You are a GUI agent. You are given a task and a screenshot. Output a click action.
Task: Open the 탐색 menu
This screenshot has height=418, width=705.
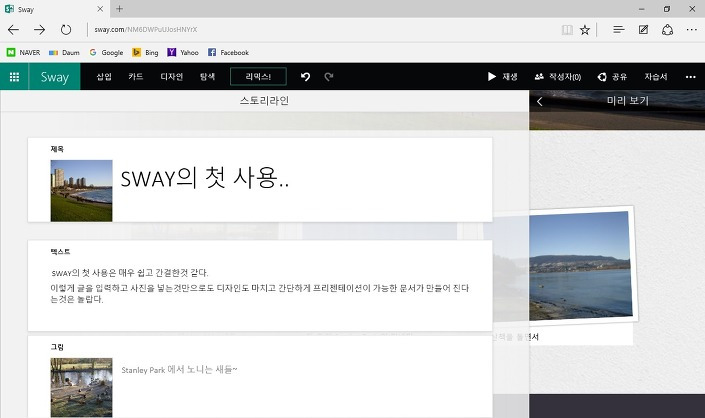(x=207, y=77)
